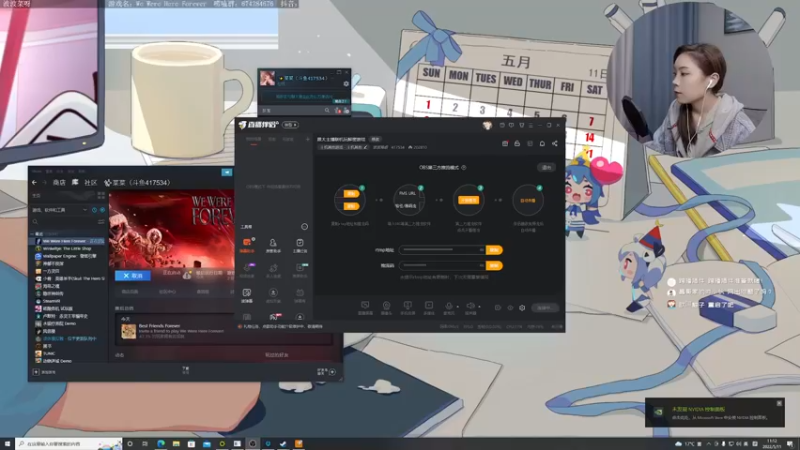Reveal the rtmp address with its eye icon
800x450 pixels.
pos(481,250)
